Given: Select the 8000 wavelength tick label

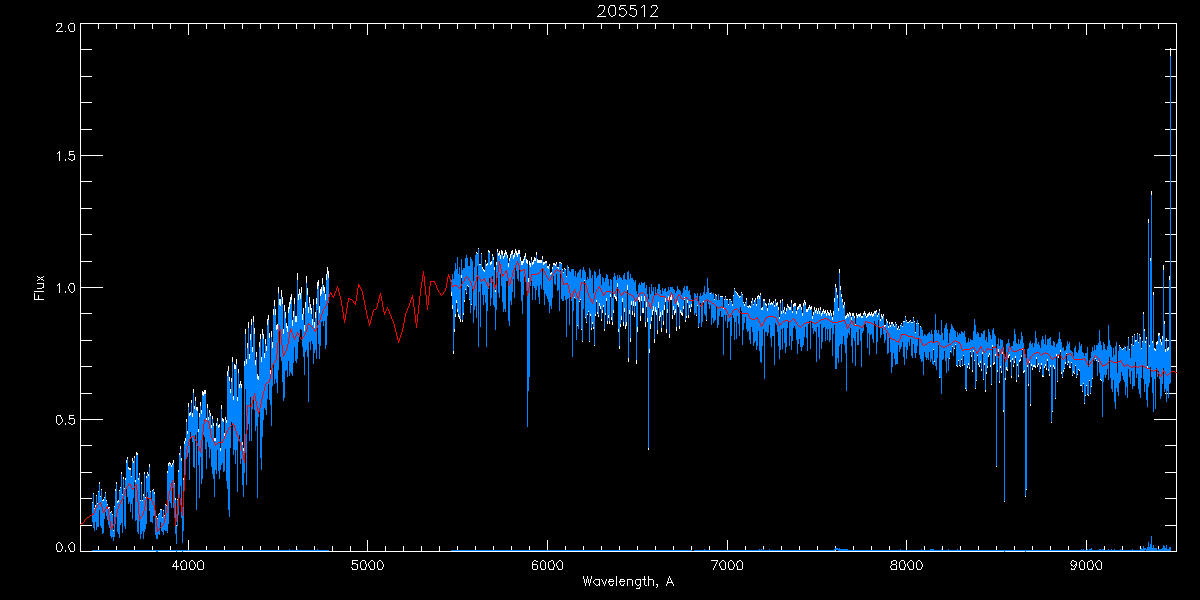Looking at the screenshot, I should click(x=907, y=565).
